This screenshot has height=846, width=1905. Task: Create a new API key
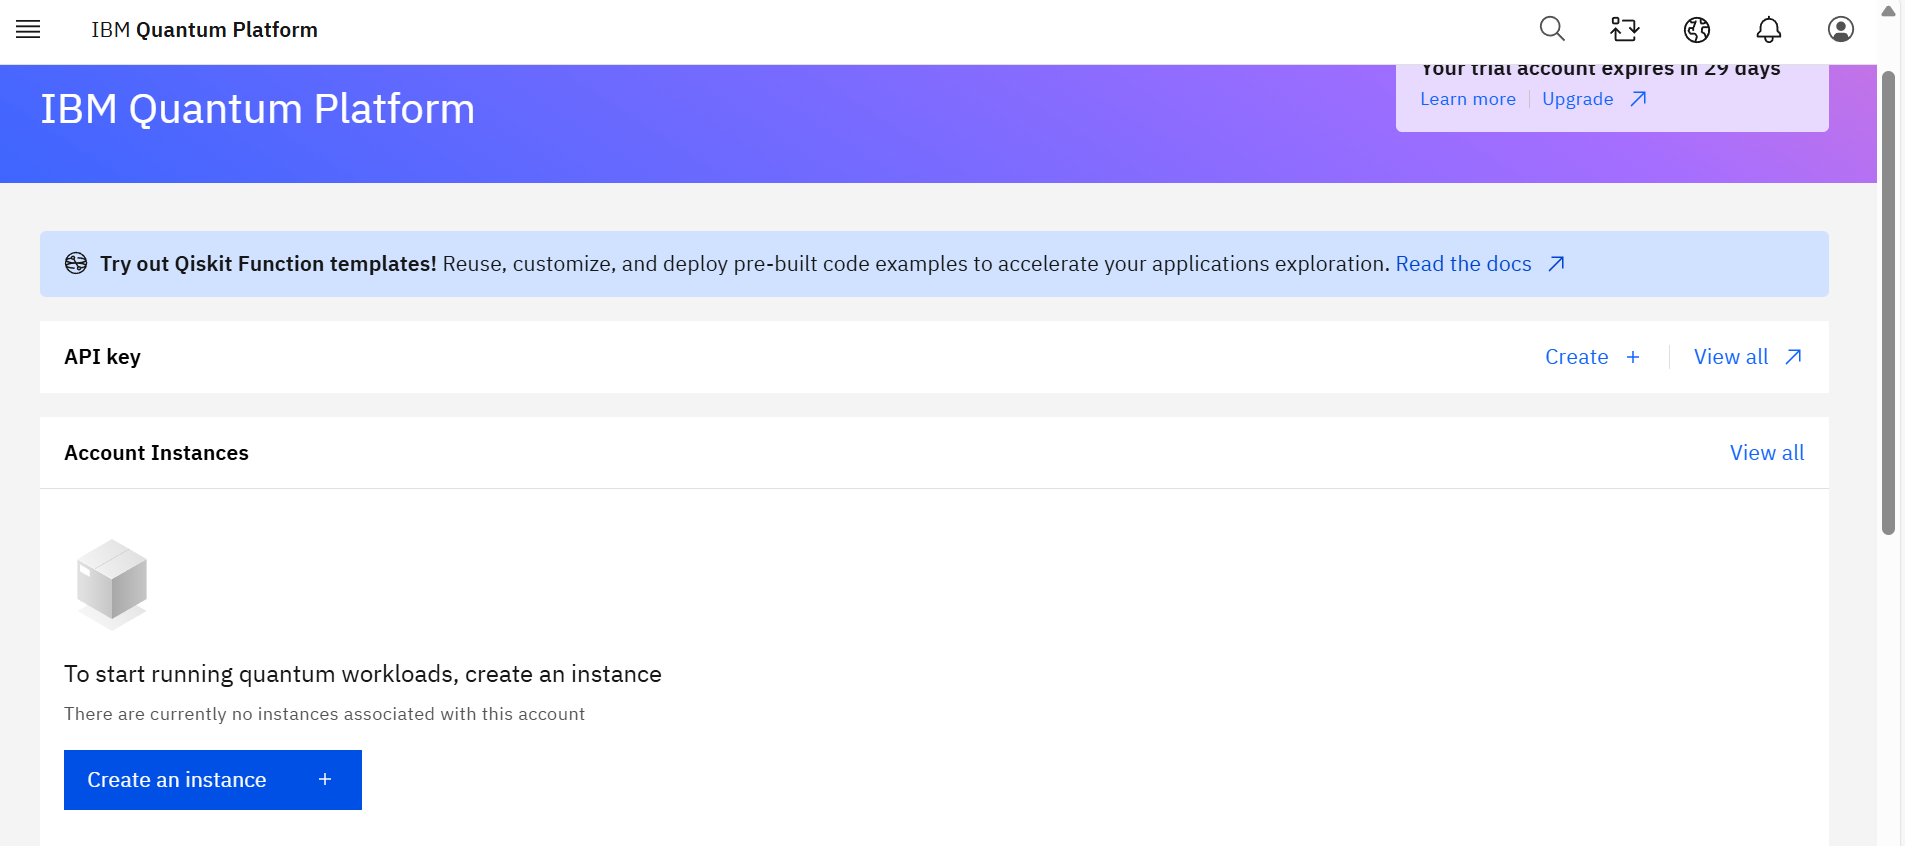pos(1592,357)
